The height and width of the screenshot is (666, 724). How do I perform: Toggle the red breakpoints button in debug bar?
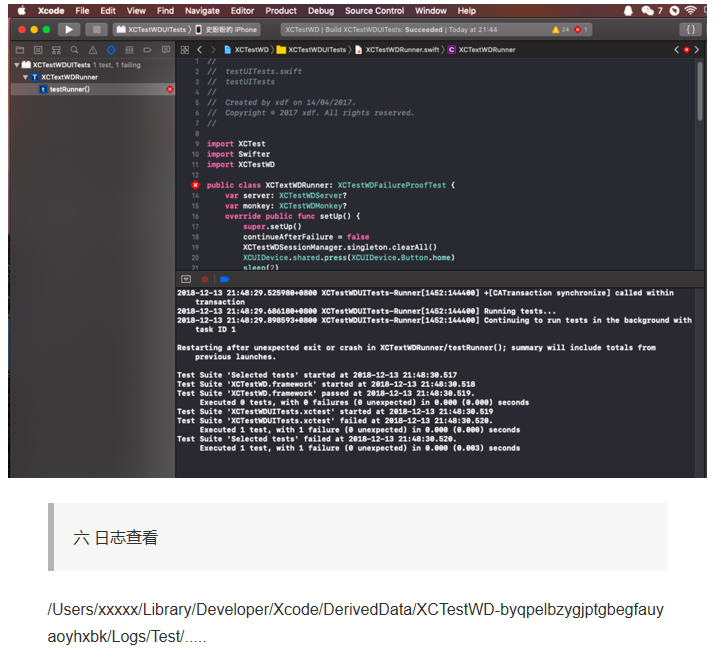coord(205,279)
